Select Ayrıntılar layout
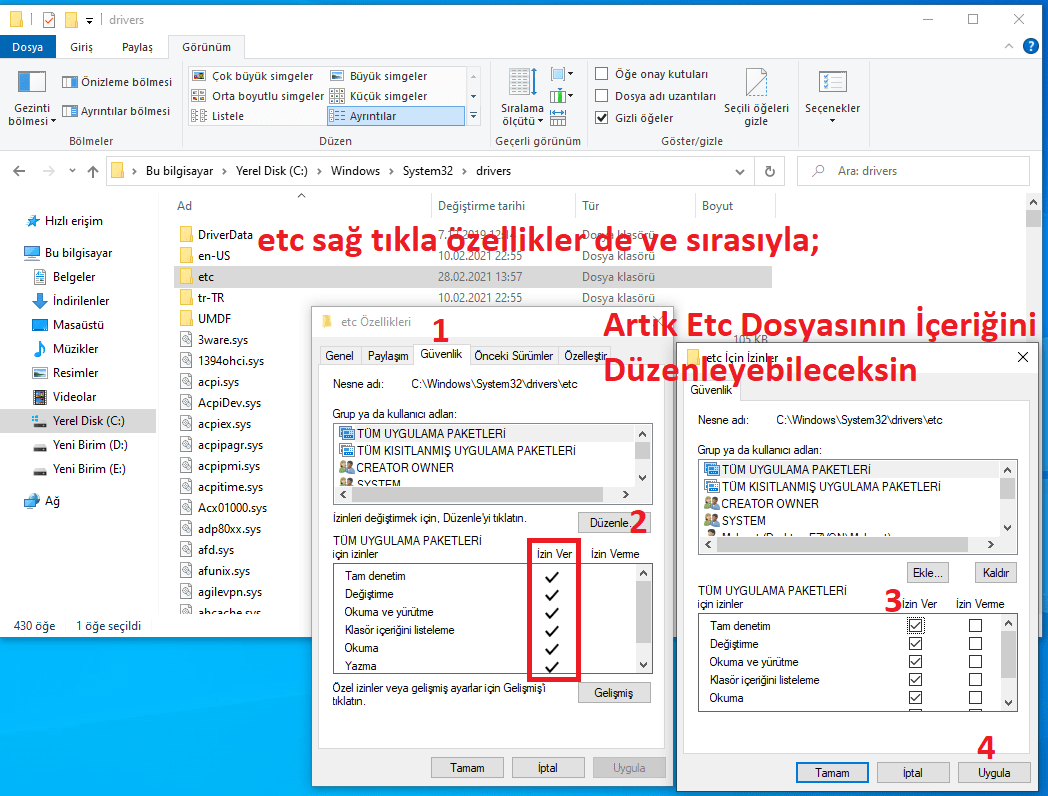This screenshot has height=796, width=1048. (x=396, y=116)
